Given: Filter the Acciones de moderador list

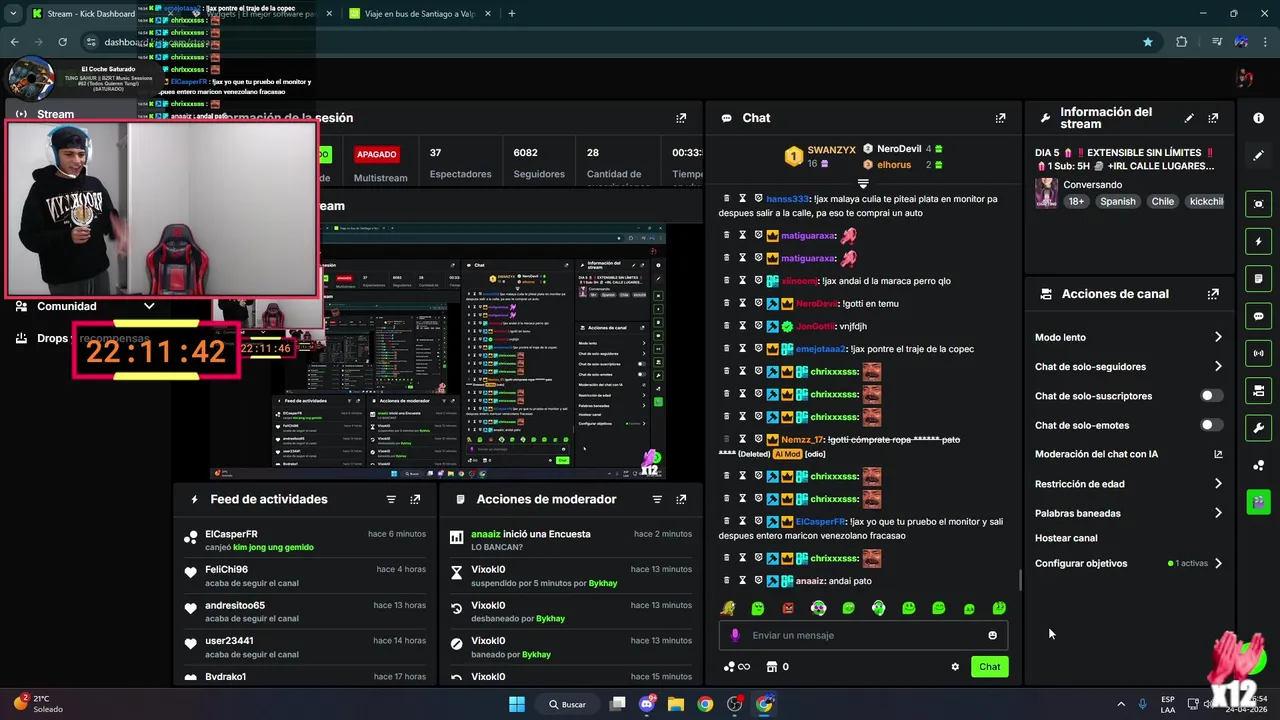Looking at the screenshot, I should pyautogui.click(x=657, y=499).
